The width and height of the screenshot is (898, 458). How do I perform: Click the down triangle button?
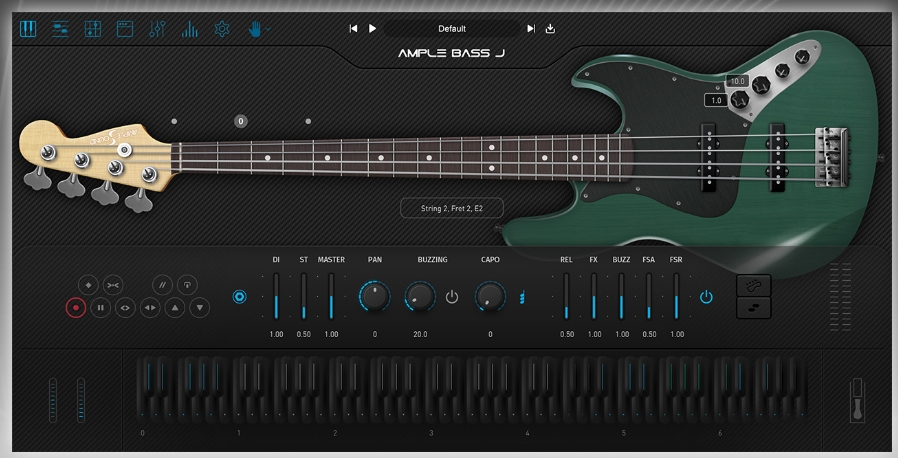coord(199,308)
